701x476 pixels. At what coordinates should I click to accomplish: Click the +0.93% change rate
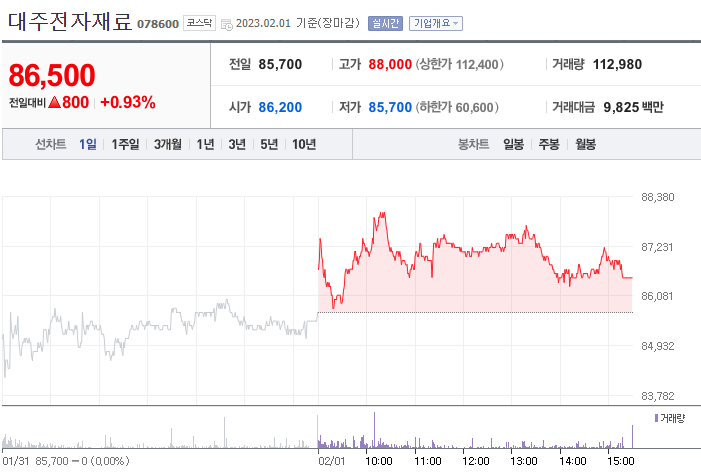click(128, 102)
